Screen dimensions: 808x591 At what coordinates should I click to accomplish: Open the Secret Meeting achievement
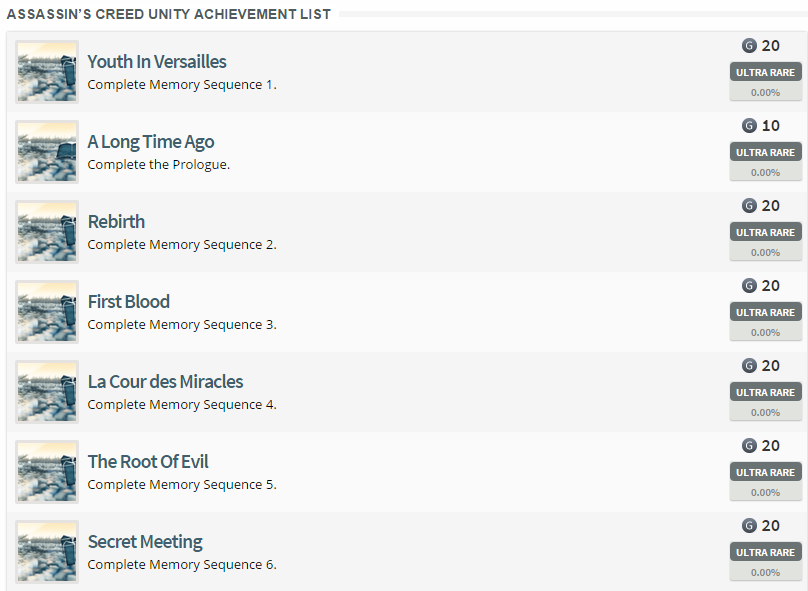pos(144,541)
